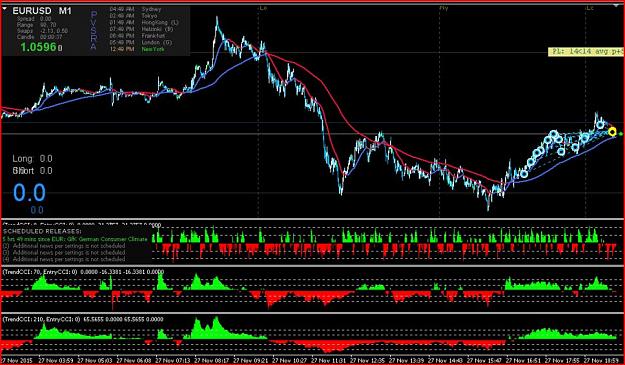Click the '27 Nov 08:17' time axis label
Viewport: 625px width, 365px height.
(x=212, y=360)
